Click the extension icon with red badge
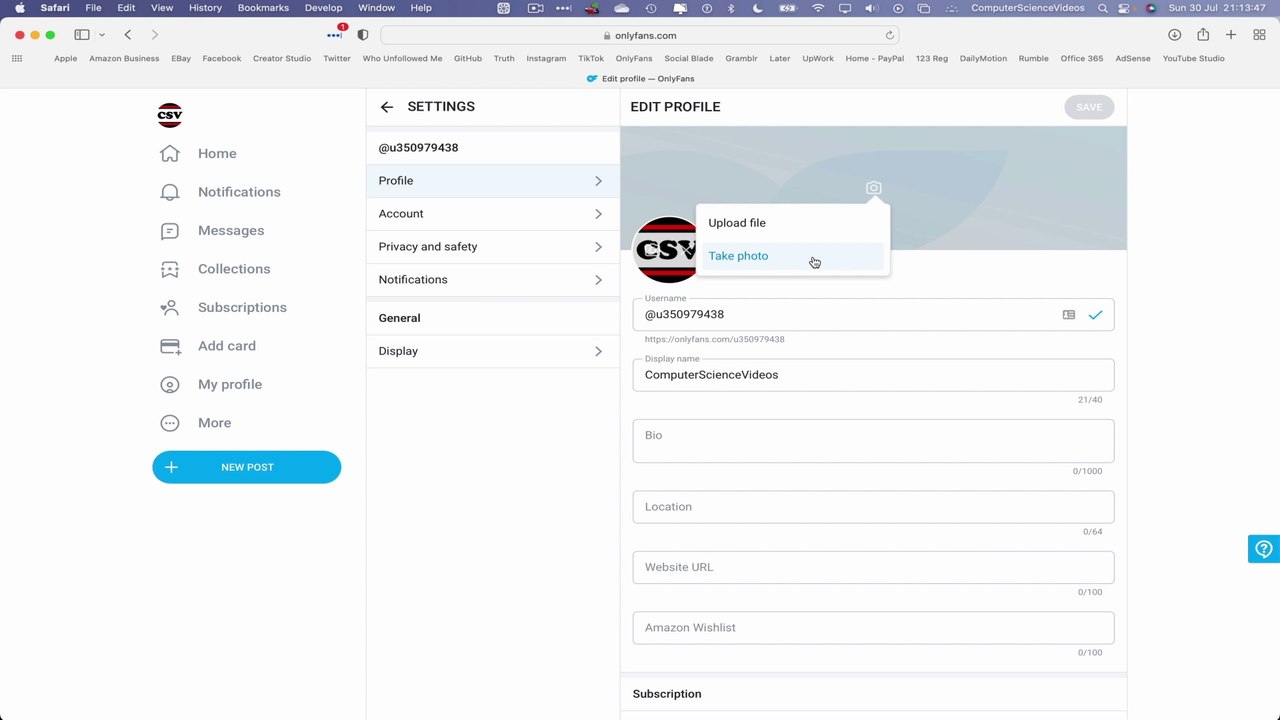Viewport: 1280px width, 720px height. (x=336, y=34)
